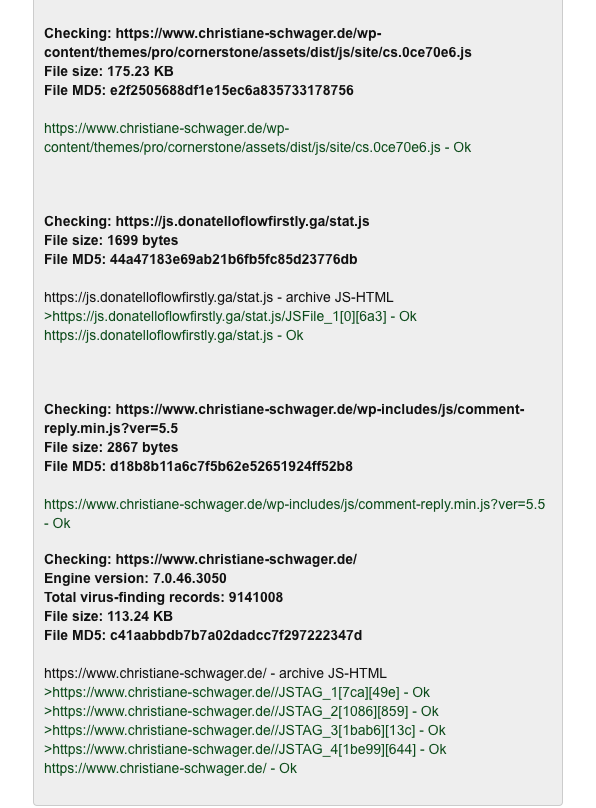Click File size 2867 bytes line
The image size is (596, 808).
pyautogui.click(x=111, y=447)
